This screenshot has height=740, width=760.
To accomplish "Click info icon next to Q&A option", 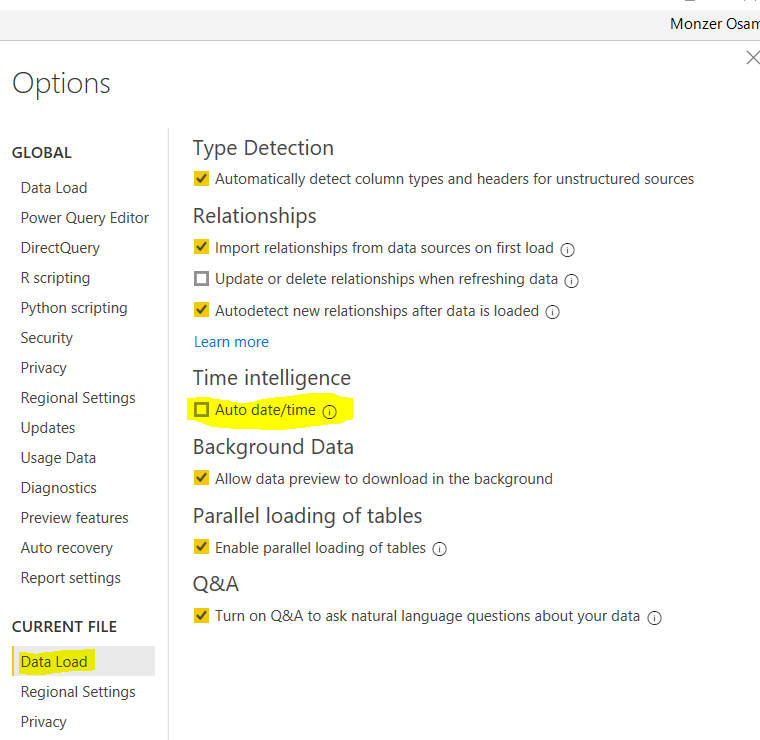I will click(x=654, y=618).
